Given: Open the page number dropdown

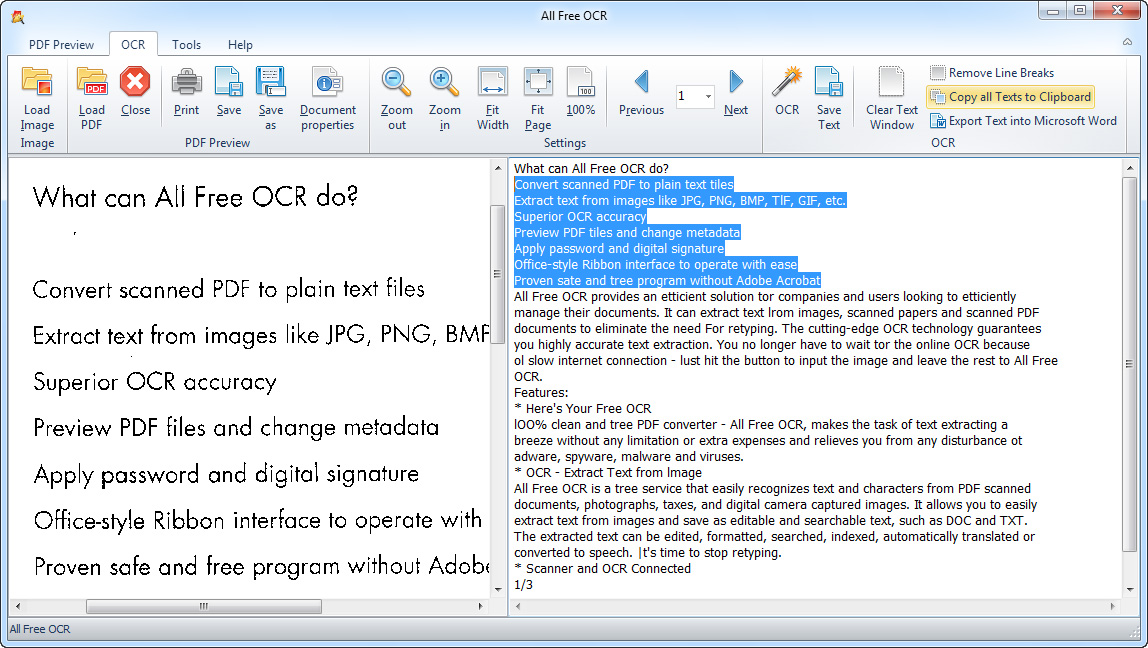Looking at the screenshot, I should coord(708,96).
